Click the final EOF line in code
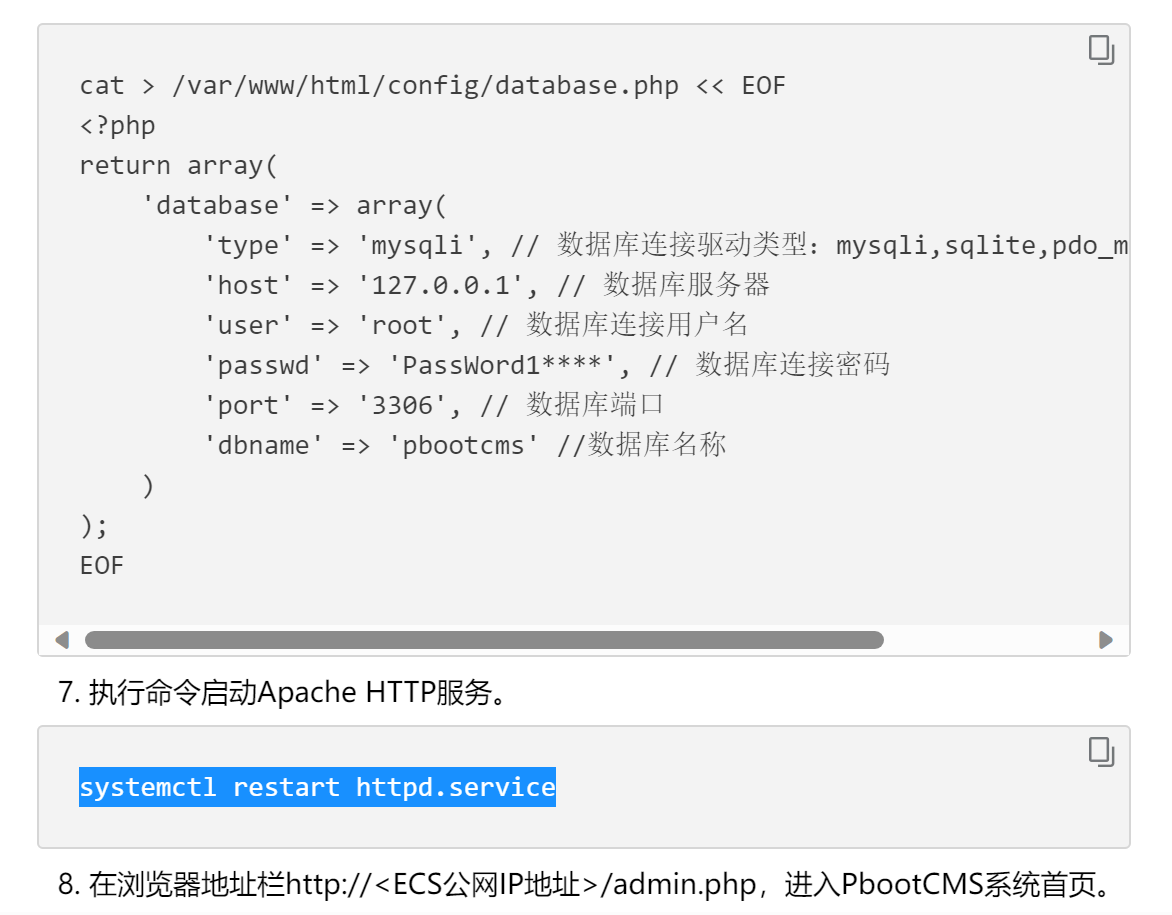 tap(102, 566)
